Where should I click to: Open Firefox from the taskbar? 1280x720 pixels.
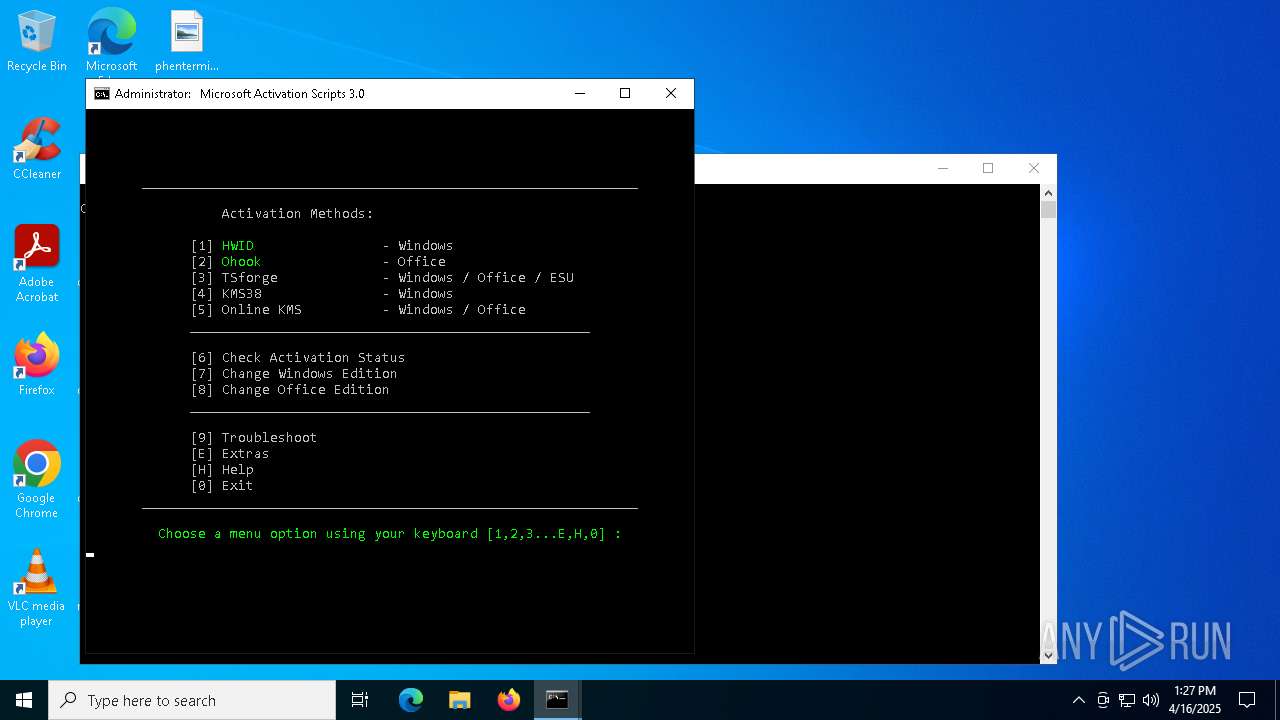click(509, 700)
